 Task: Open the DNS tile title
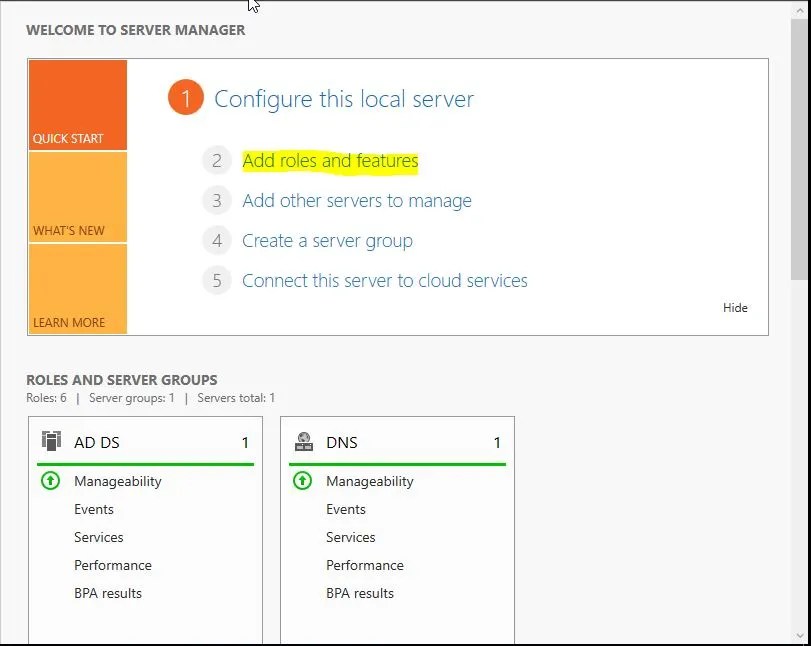coord(342,443)
